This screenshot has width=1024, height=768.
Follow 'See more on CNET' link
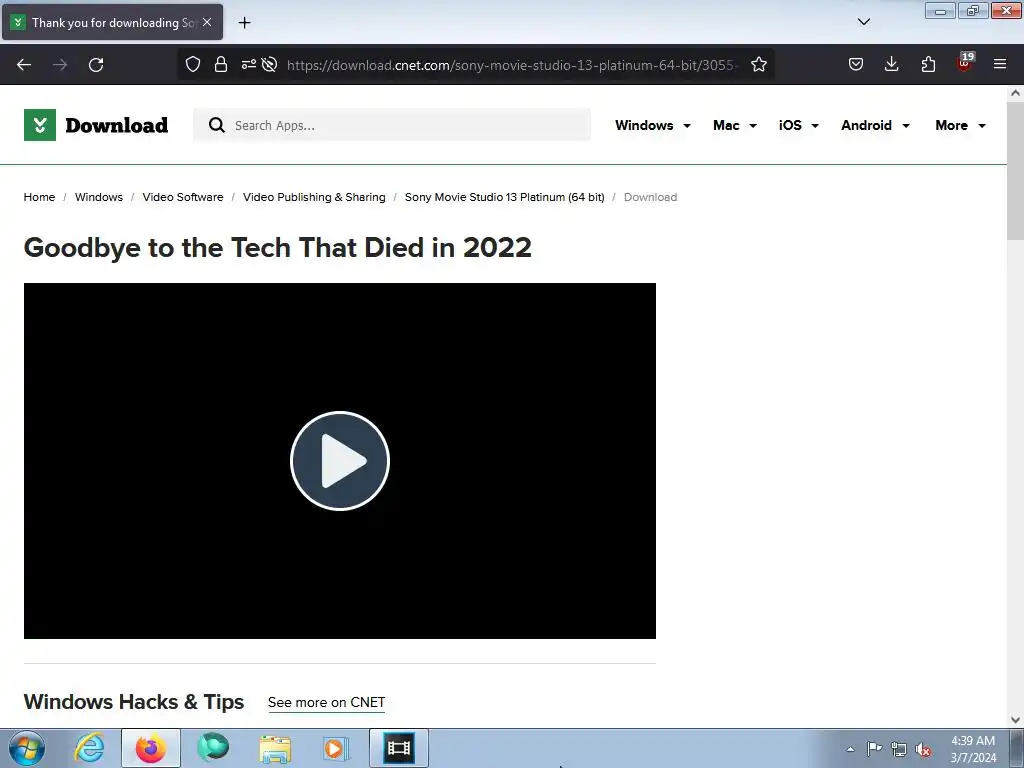(327, 702)
